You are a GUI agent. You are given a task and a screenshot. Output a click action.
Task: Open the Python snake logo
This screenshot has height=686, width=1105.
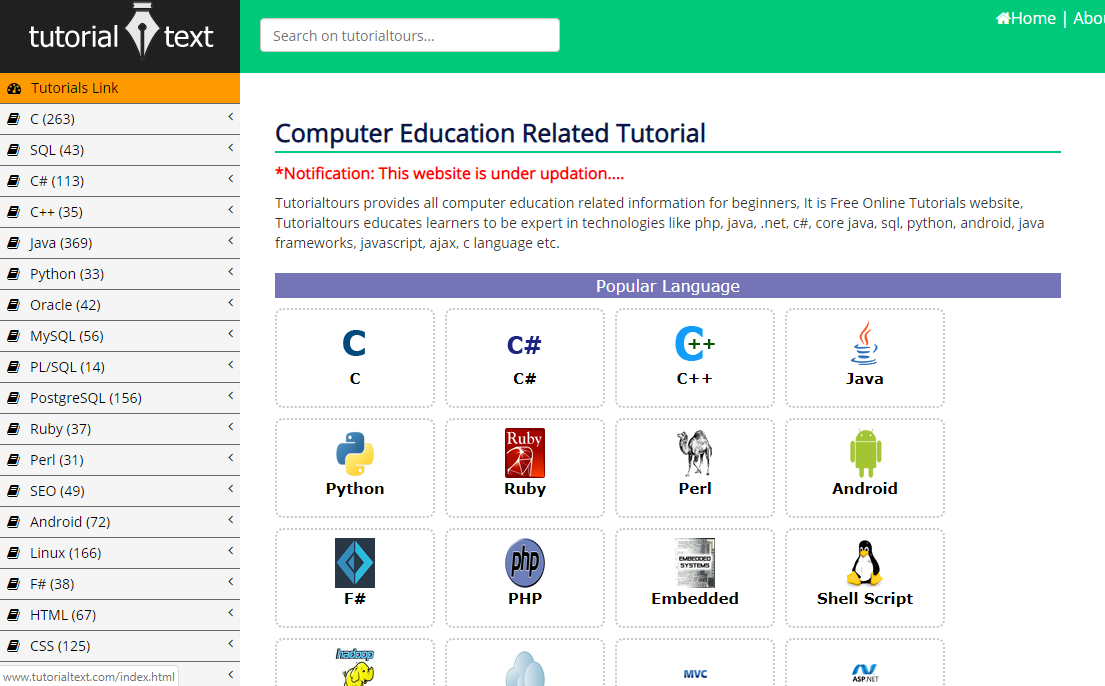(x=354, y=453)
